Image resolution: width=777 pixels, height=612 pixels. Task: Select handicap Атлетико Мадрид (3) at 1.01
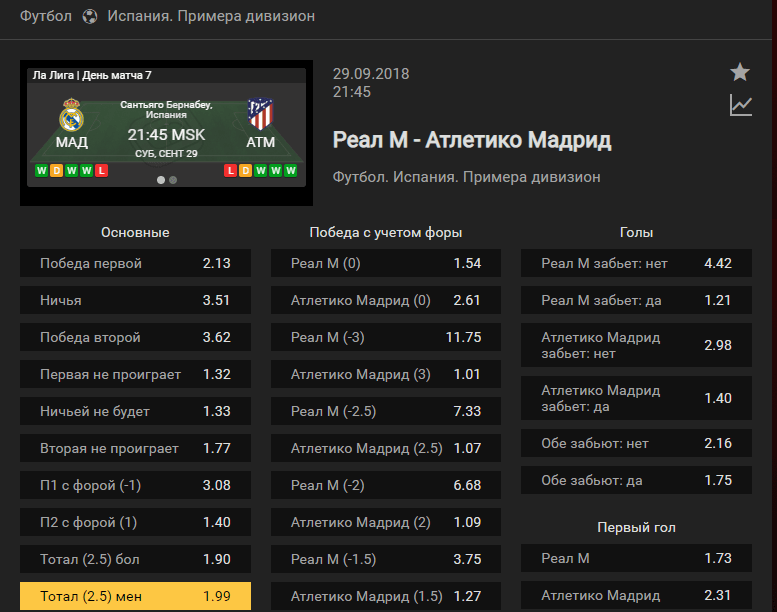pyautogui.click(x=386, y=374)
